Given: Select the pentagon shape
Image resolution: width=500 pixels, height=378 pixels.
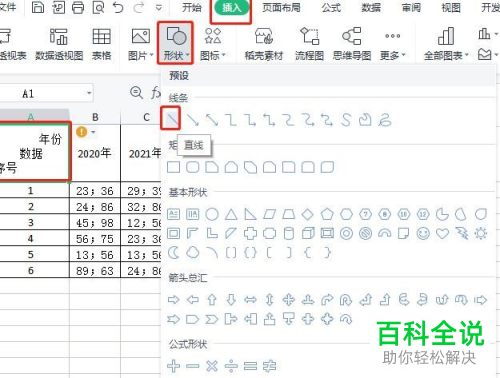Looking at the screenshot, I should (327, 214).
